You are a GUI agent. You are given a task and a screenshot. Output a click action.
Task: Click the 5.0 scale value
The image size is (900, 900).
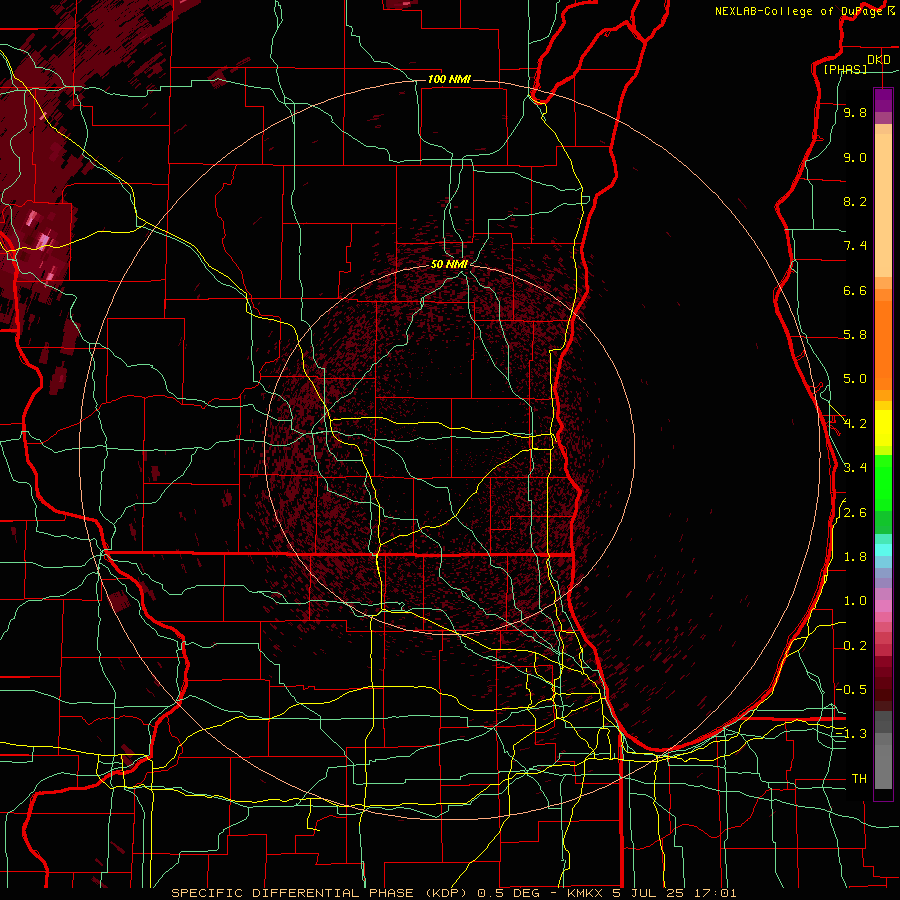855,379
